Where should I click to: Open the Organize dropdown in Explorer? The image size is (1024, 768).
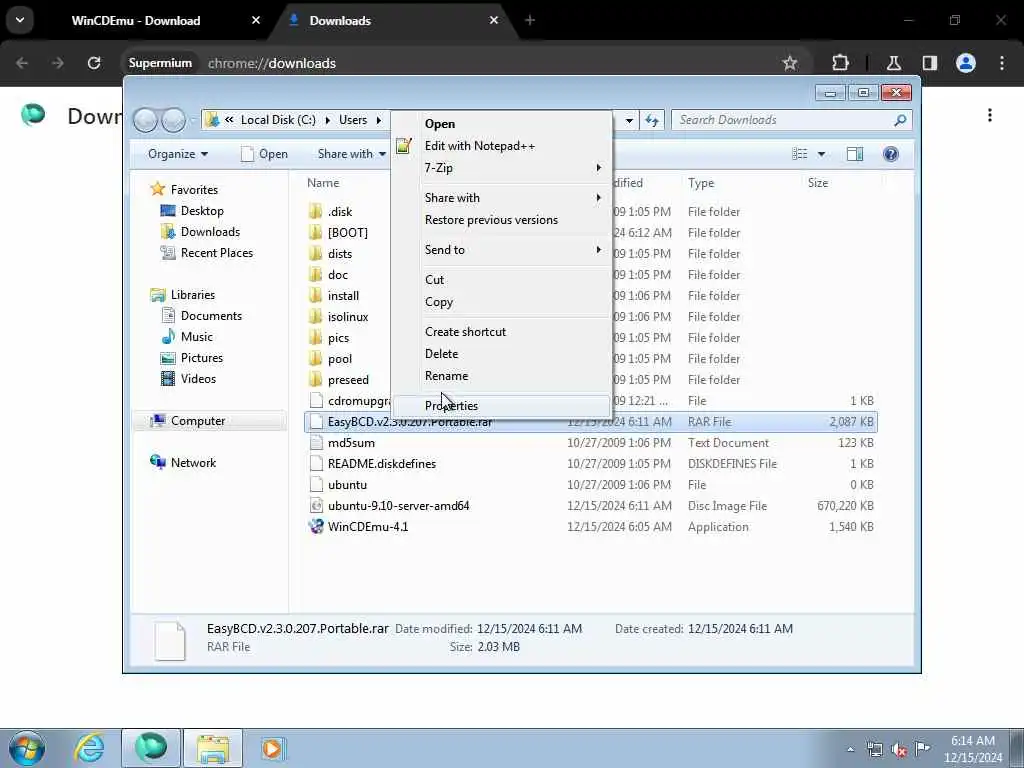[x=178, y=153]
